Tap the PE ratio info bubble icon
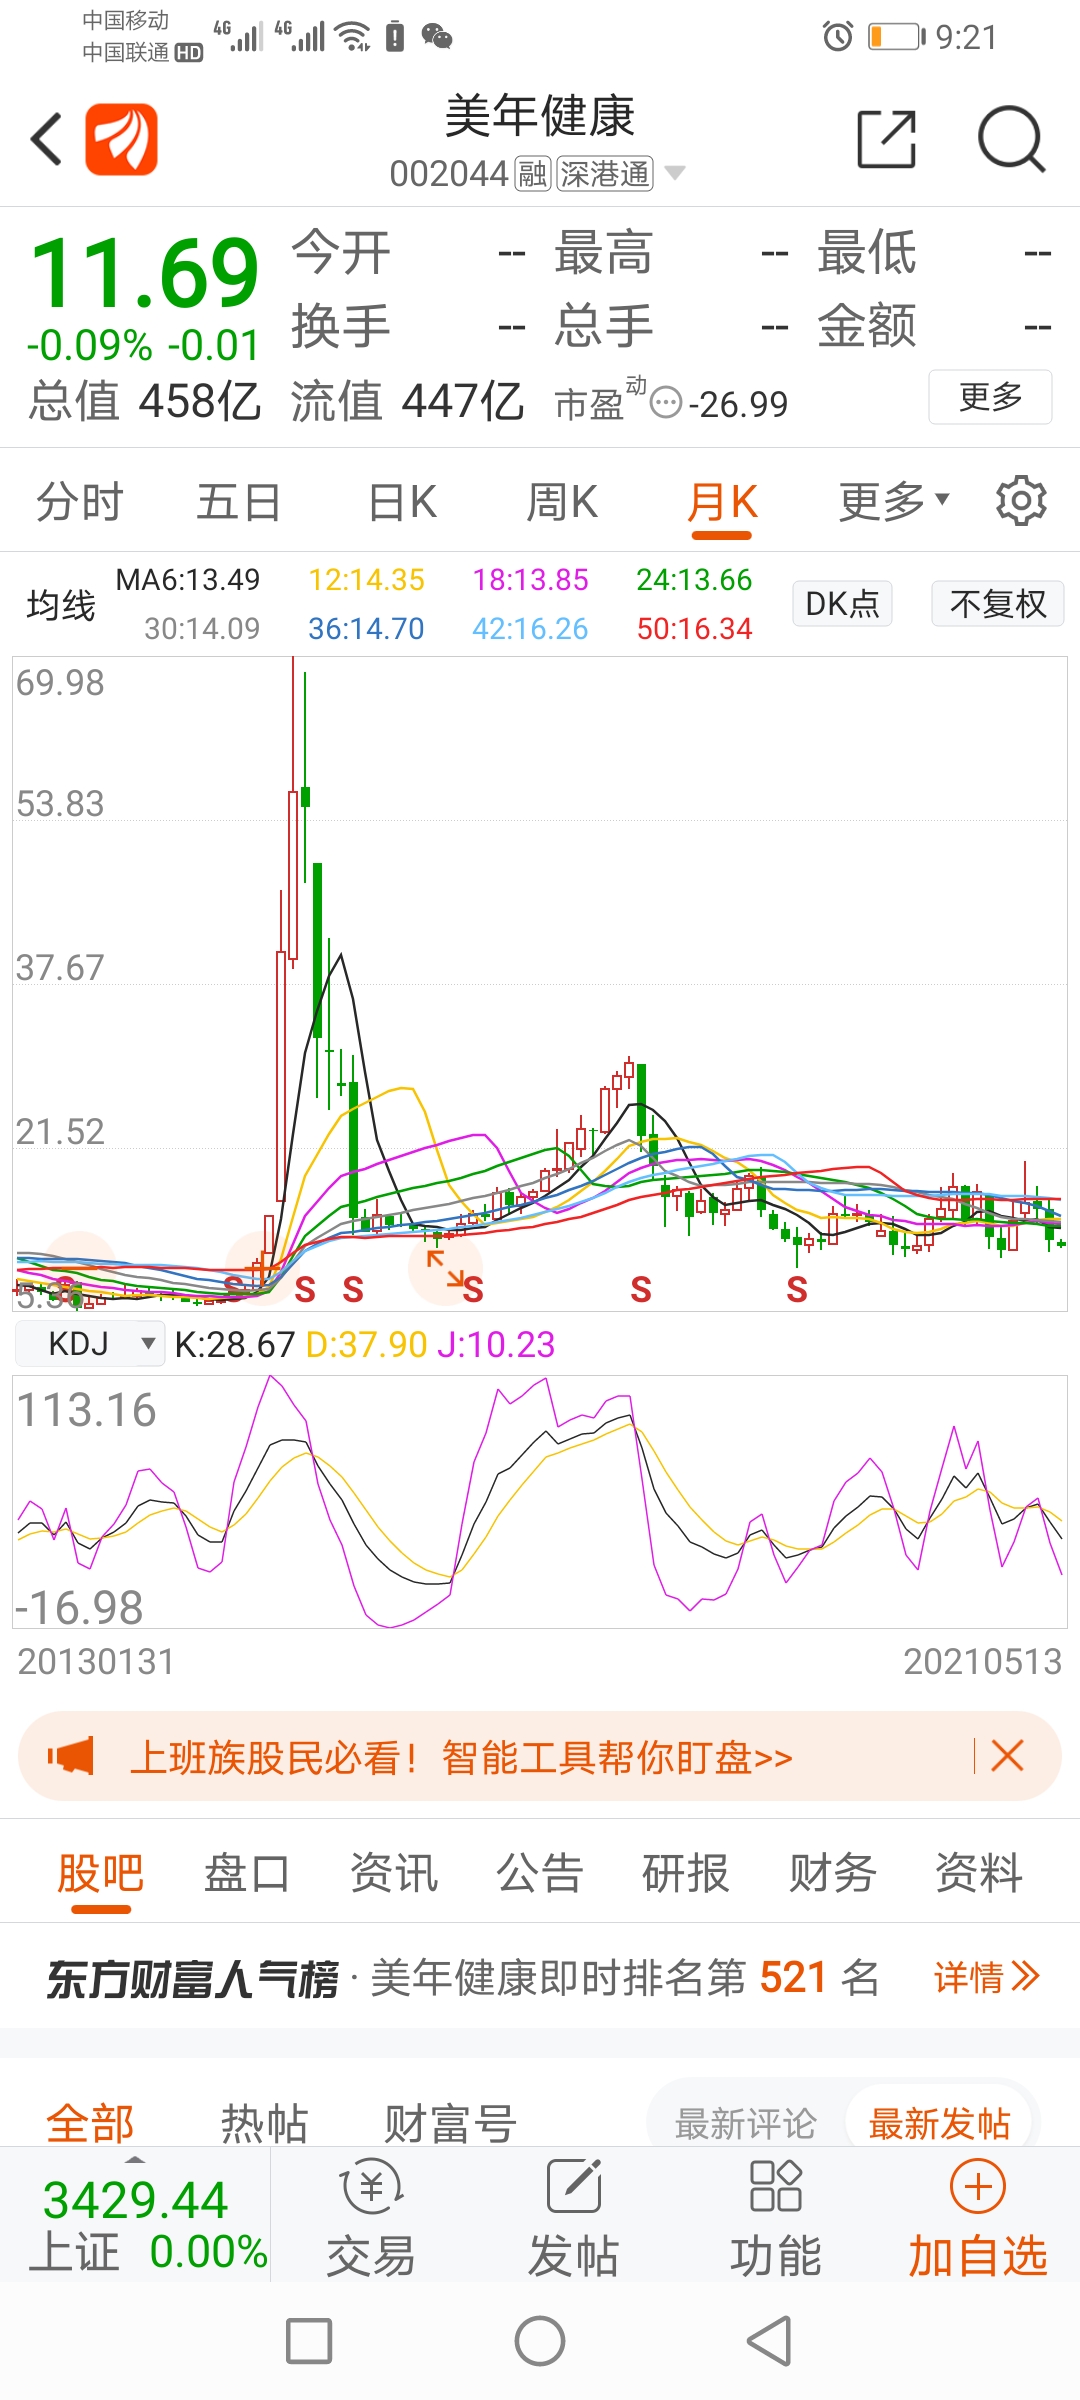Viewport: 1080px width, 2400px height. [x=666, y=403]
